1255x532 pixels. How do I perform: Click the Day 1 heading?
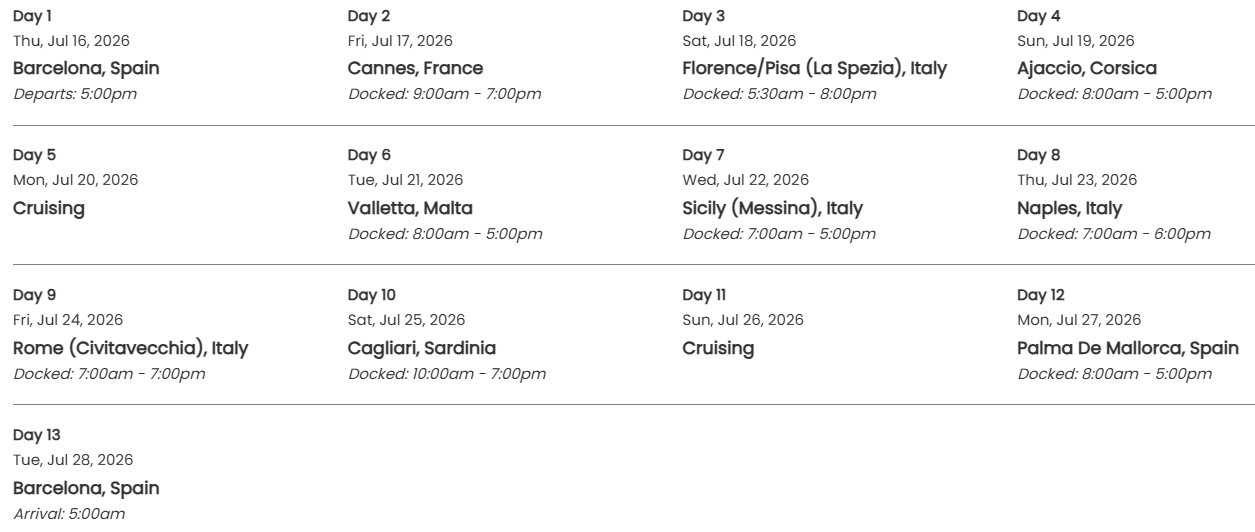coord(32,16)
